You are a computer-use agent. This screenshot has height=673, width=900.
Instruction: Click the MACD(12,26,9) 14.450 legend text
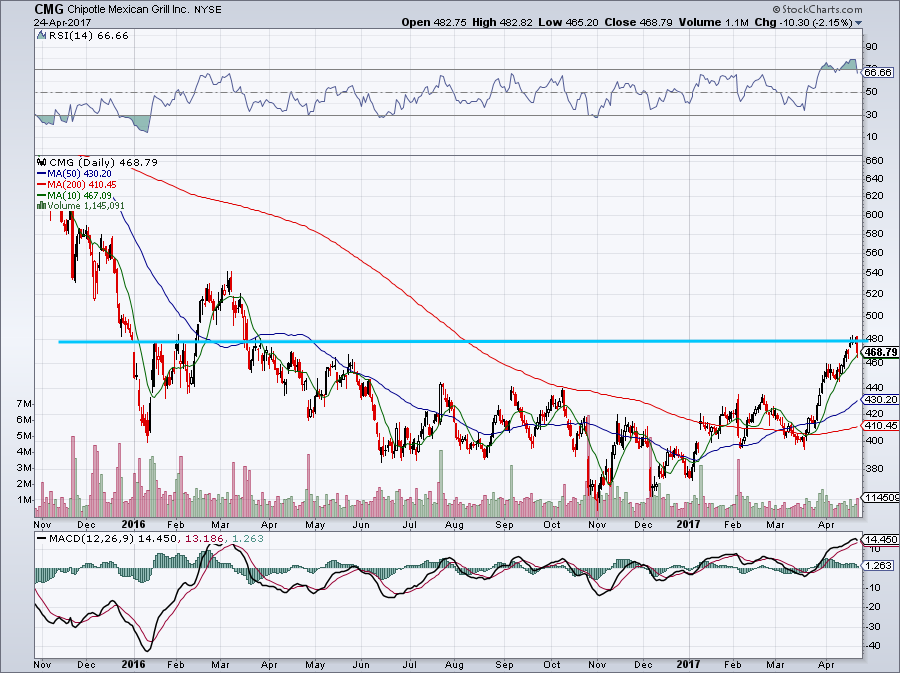[x=114, y=539]
